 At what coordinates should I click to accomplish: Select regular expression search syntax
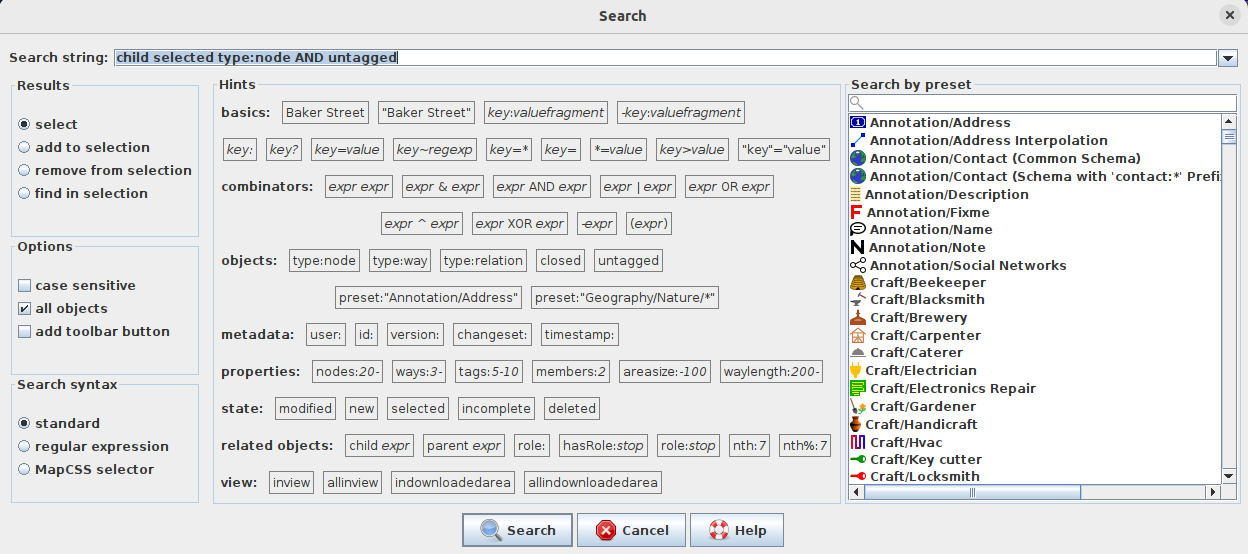click(93, 446)
